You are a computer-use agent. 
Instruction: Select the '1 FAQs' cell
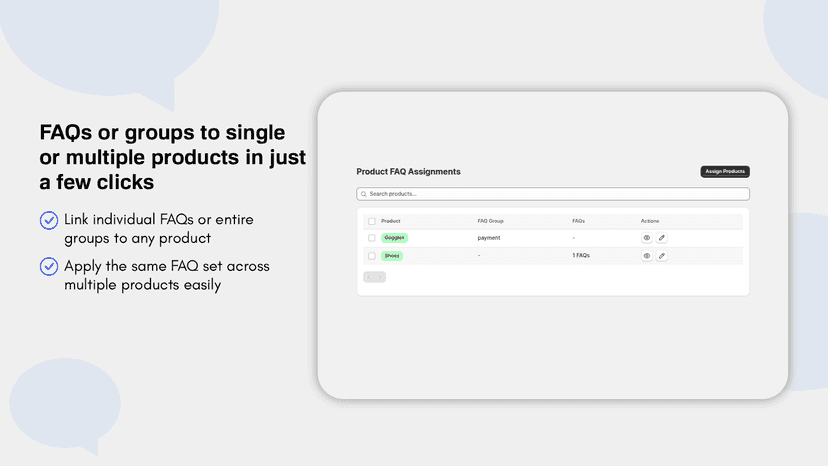click(581, 255)
